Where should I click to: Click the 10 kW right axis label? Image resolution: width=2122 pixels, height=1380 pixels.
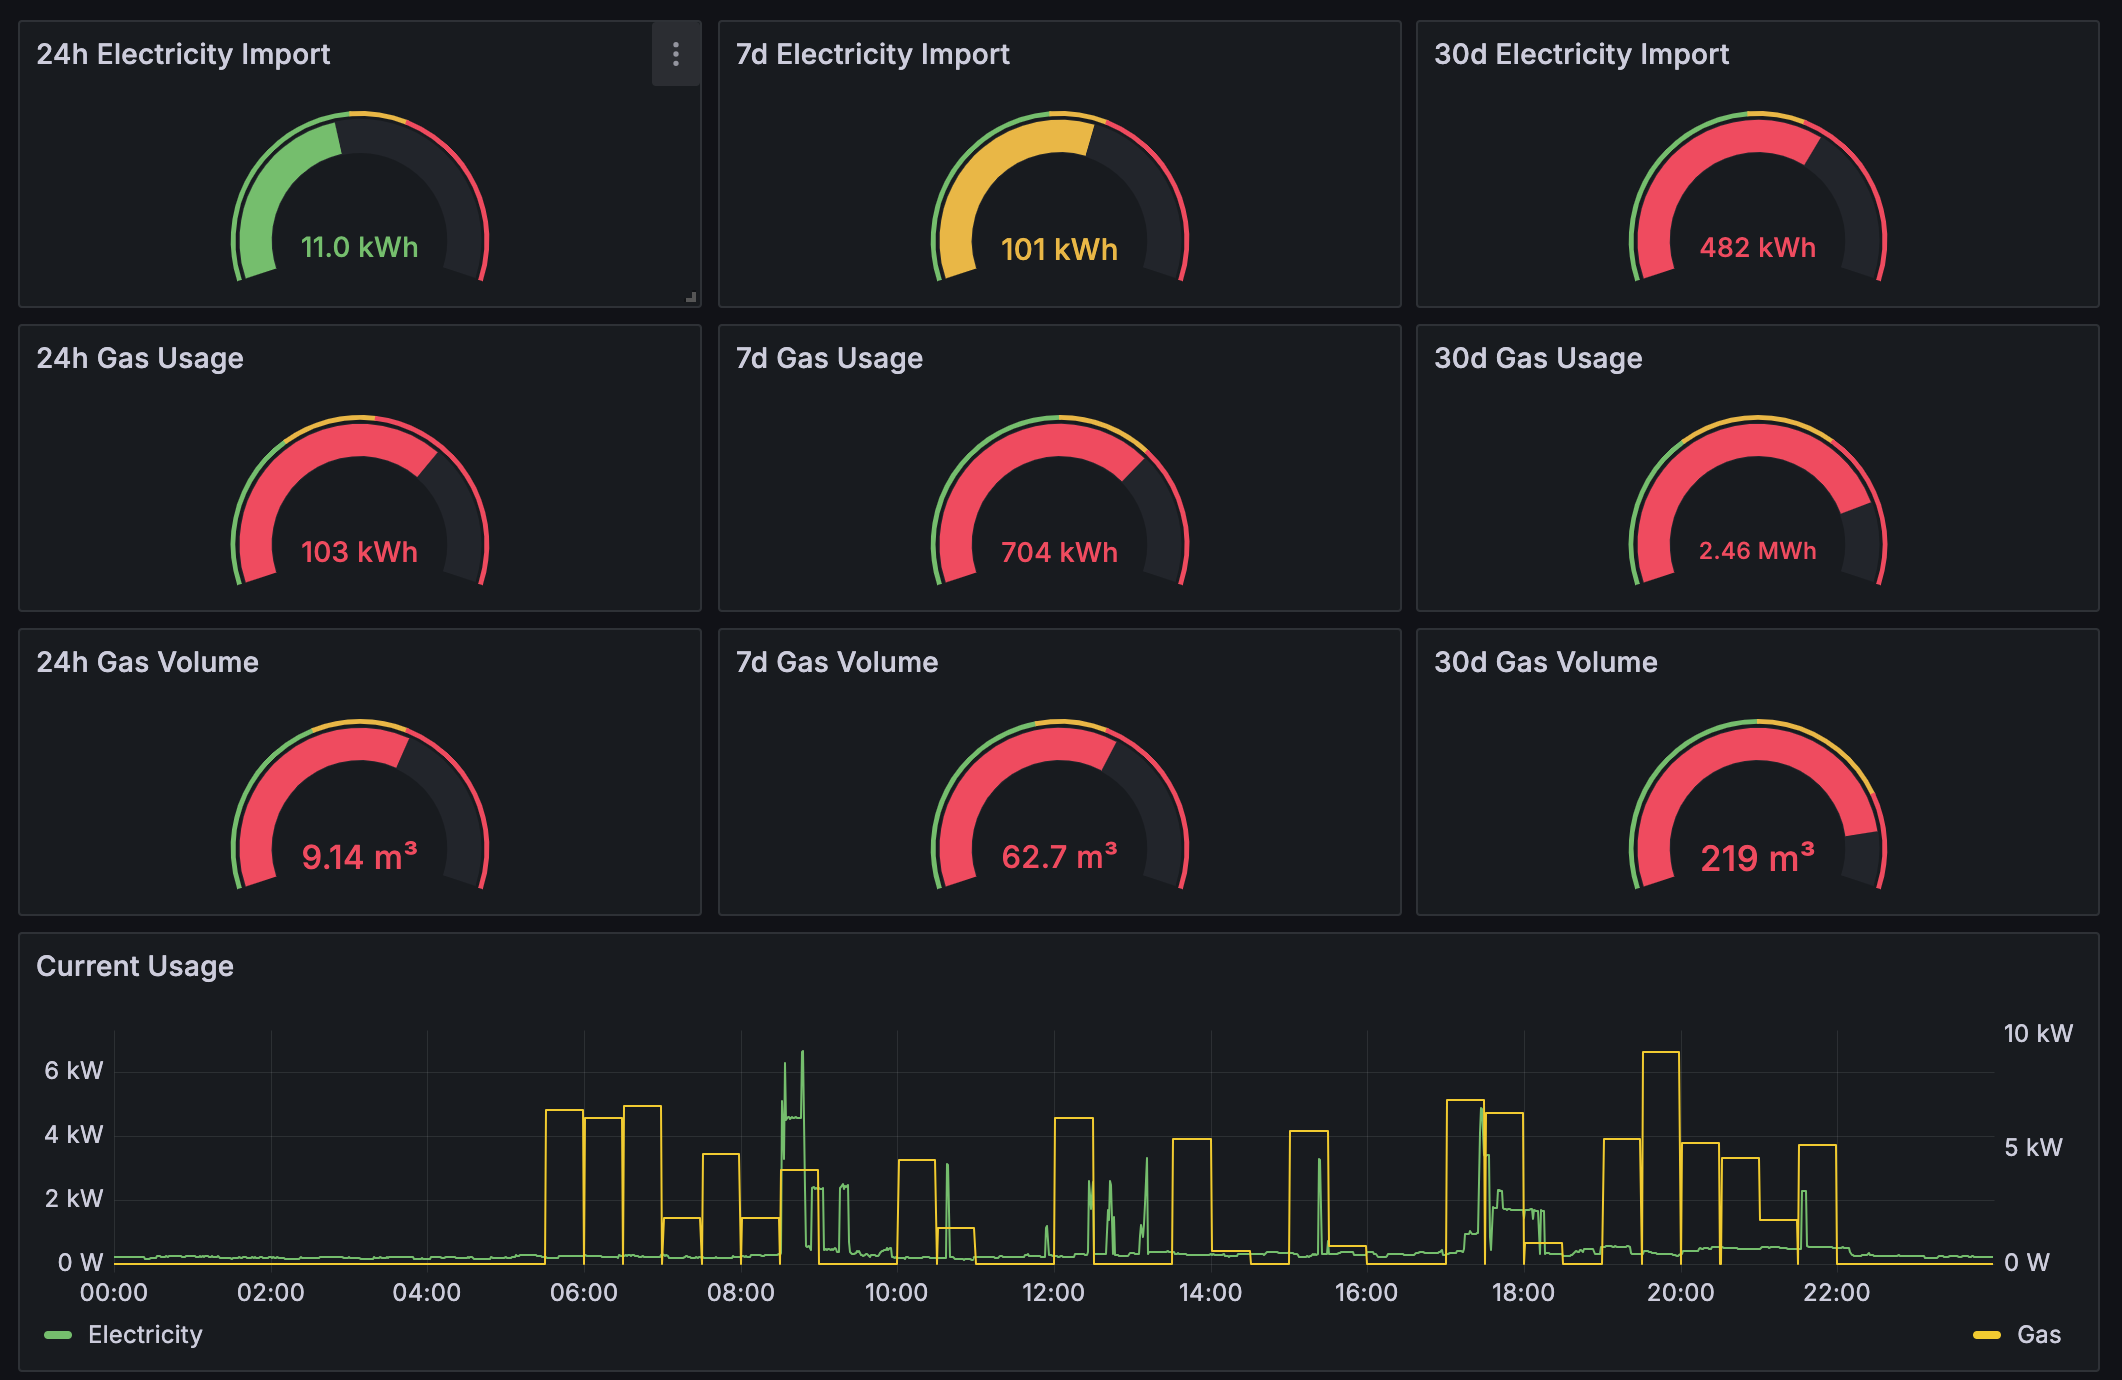point(2038,1033)
